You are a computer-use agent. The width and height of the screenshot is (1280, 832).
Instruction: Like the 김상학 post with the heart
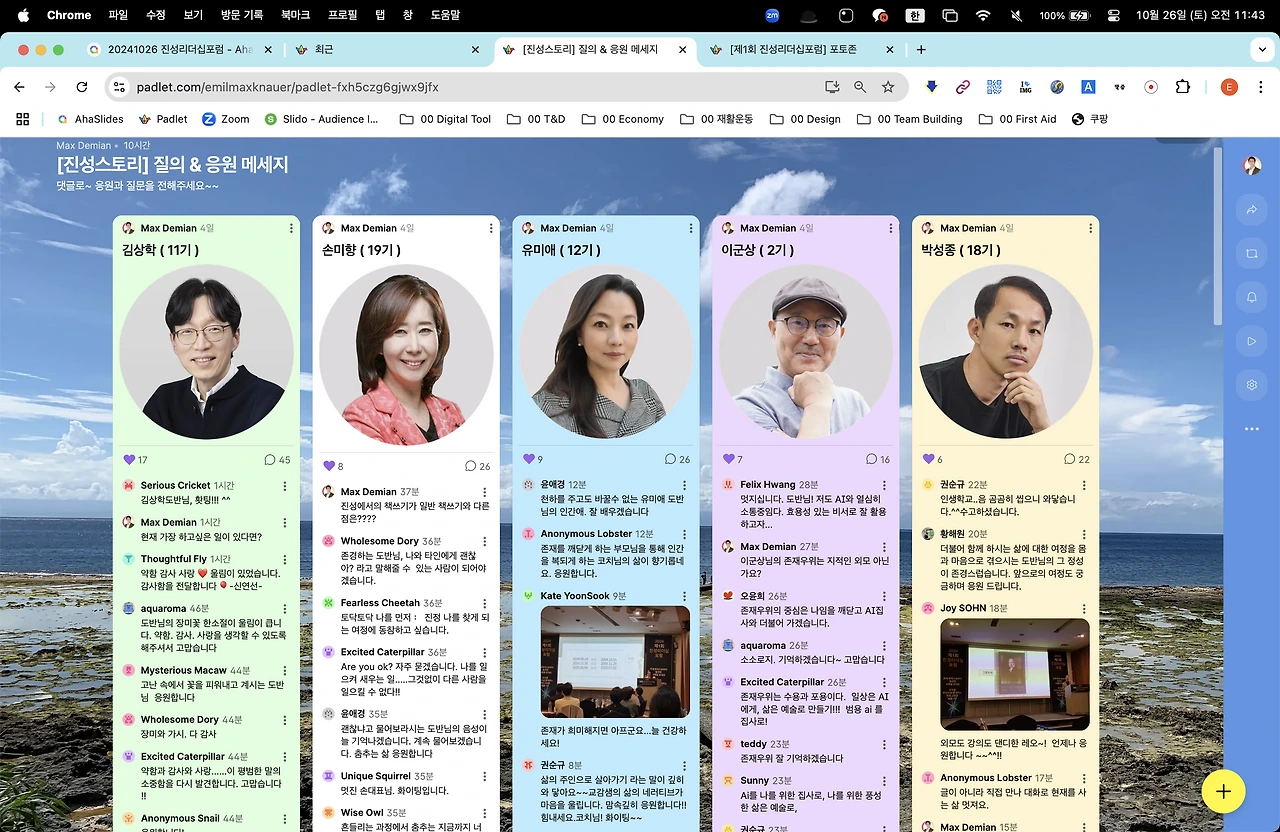click(129, 460)
